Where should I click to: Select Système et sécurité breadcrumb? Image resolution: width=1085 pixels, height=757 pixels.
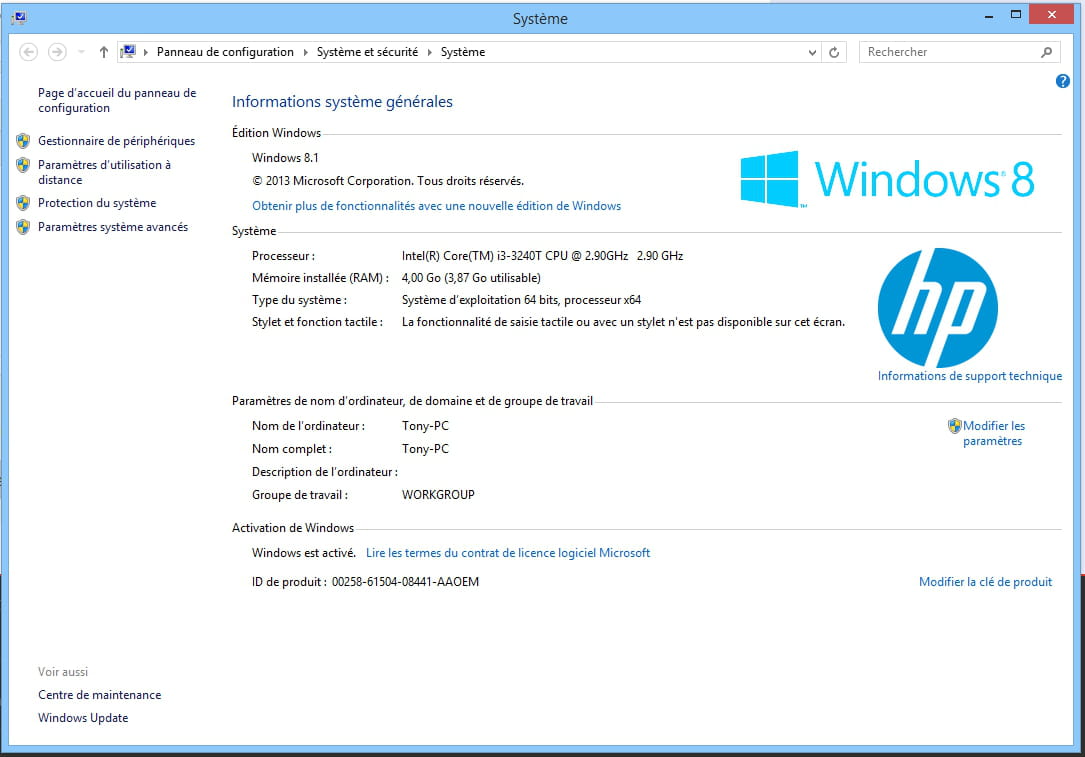367,52
